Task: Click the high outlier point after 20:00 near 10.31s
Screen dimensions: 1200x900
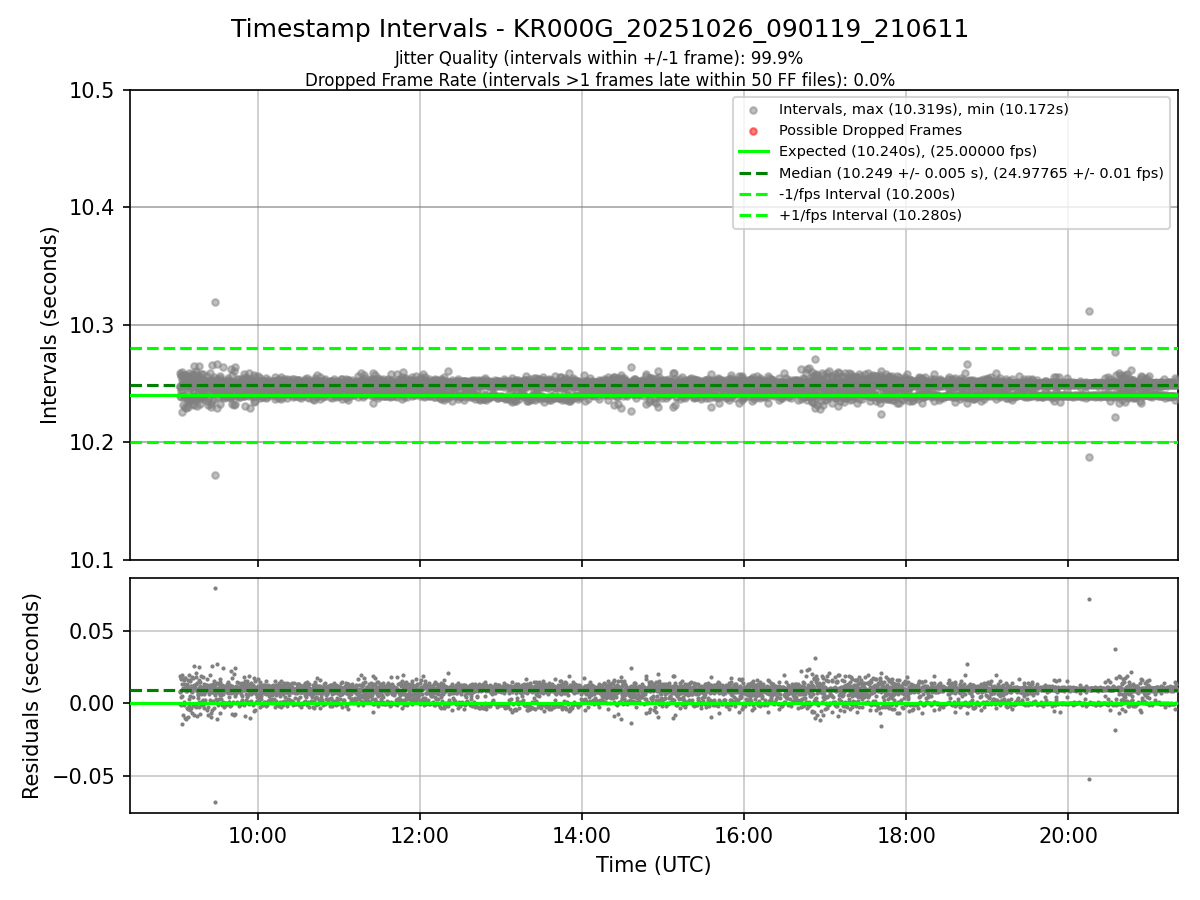Action: [x=1089, y=311]
